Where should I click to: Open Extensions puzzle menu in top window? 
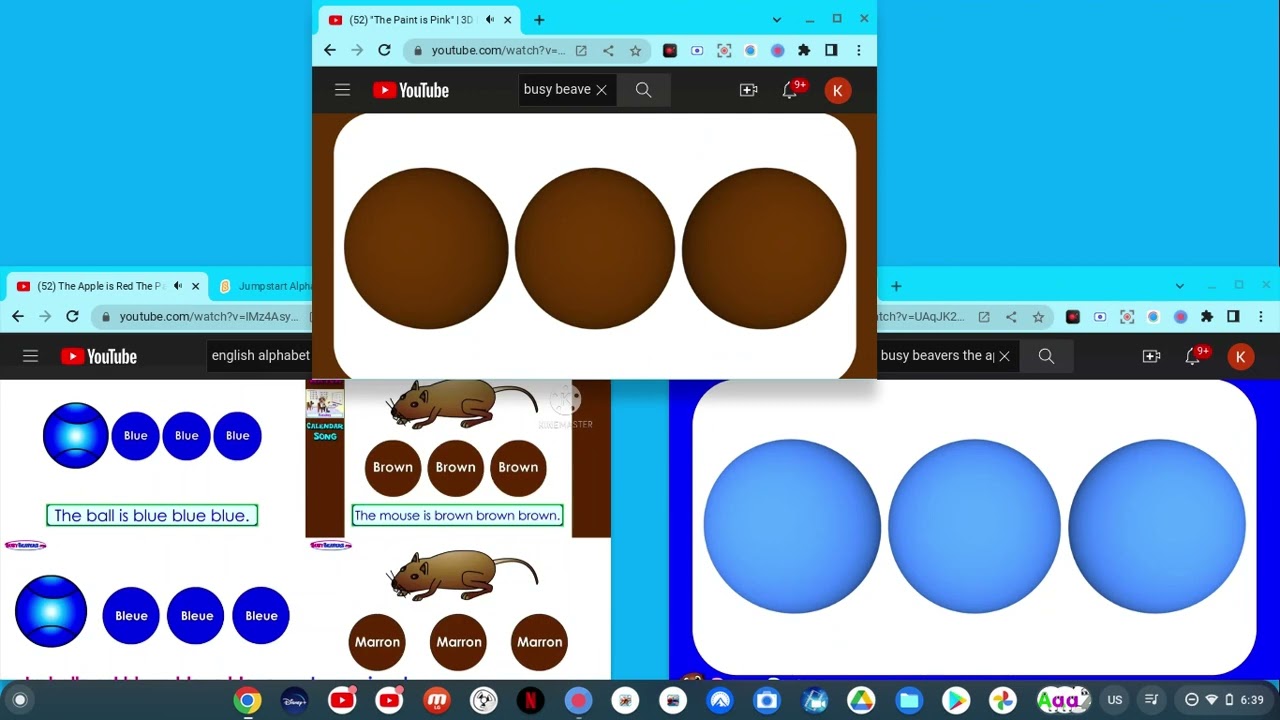(804, 50)
